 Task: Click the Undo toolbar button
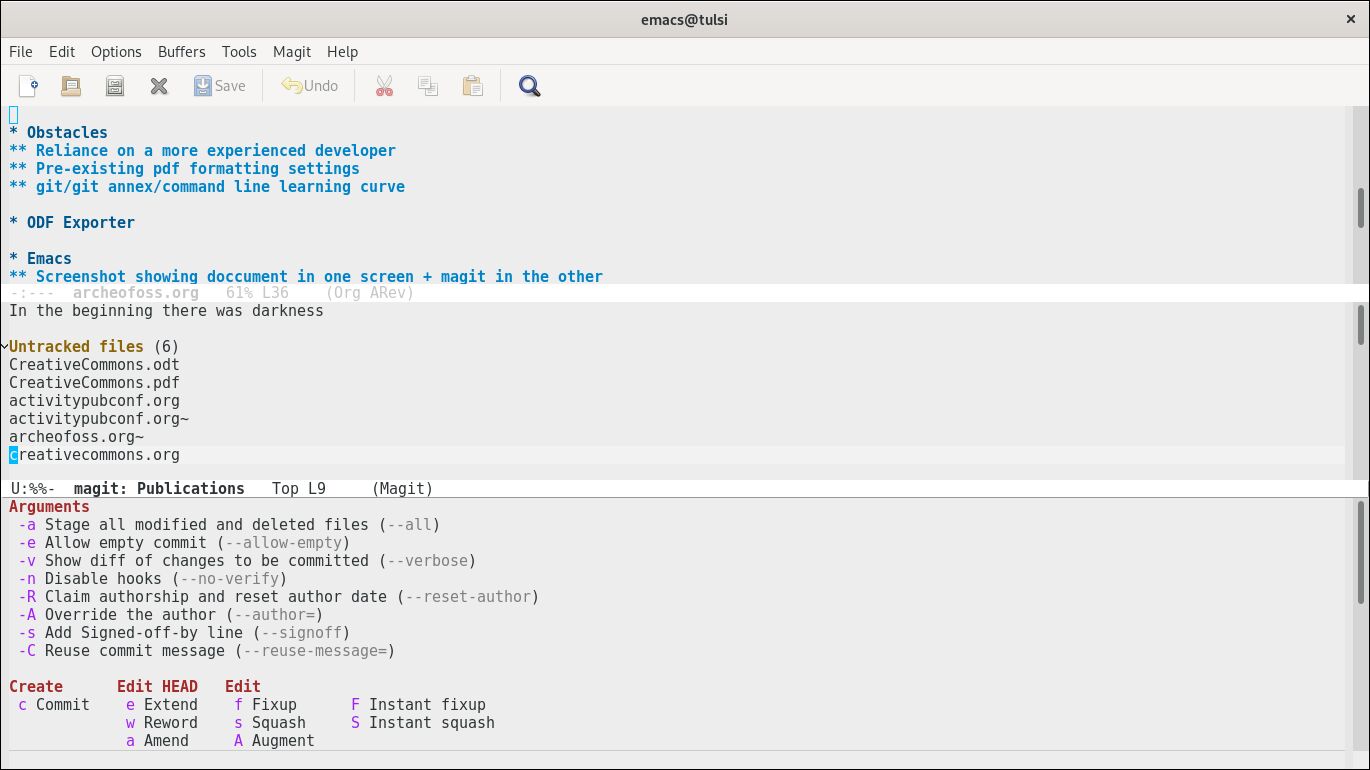coord(309,86)
